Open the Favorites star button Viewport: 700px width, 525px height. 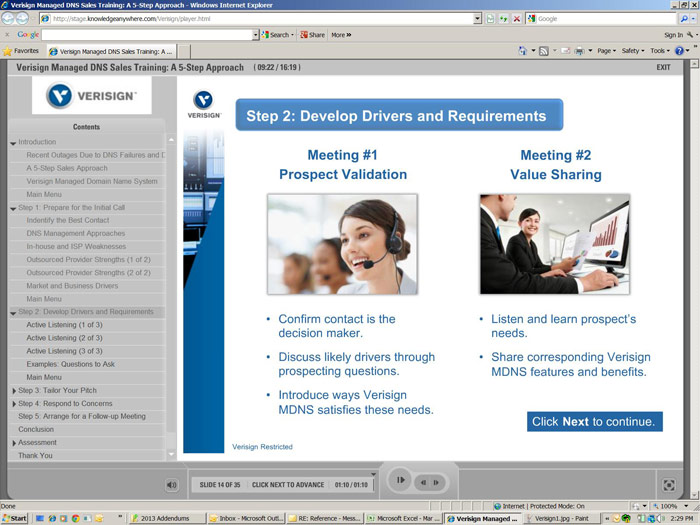coord(22,50)
